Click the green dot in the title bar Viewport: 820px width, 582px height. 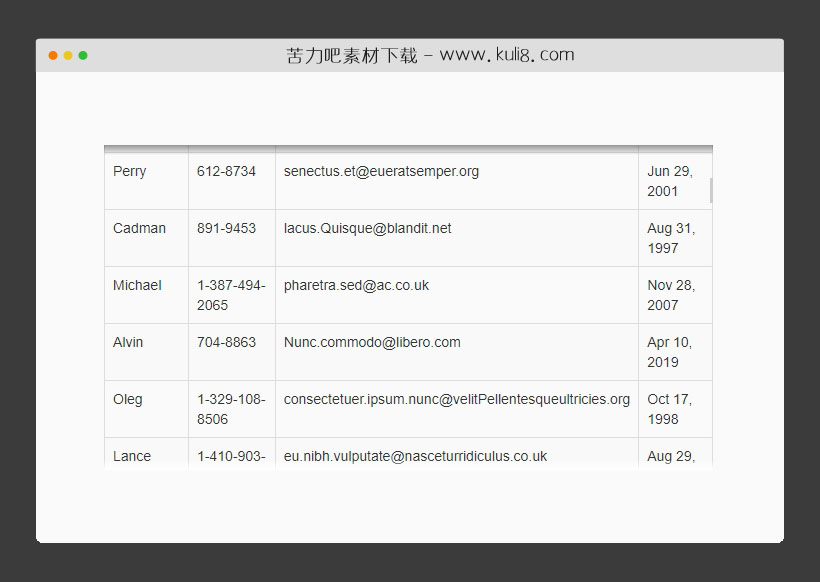pos(83,55)
